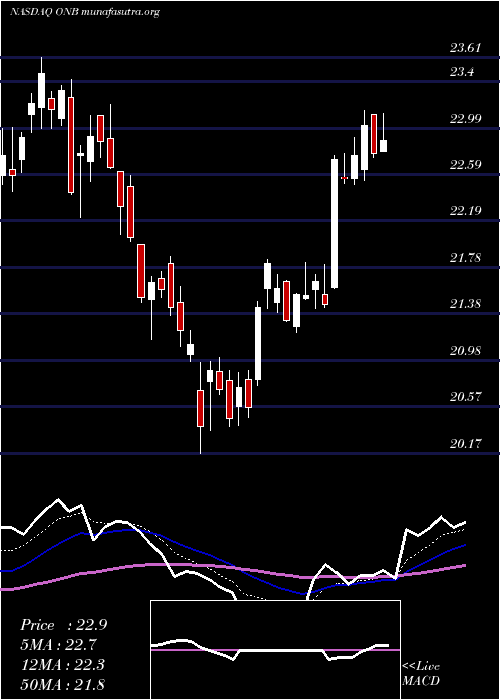Click inside the MACD inset chart panel
This screenshot has height=700, width=500.
tap(275, 650)
